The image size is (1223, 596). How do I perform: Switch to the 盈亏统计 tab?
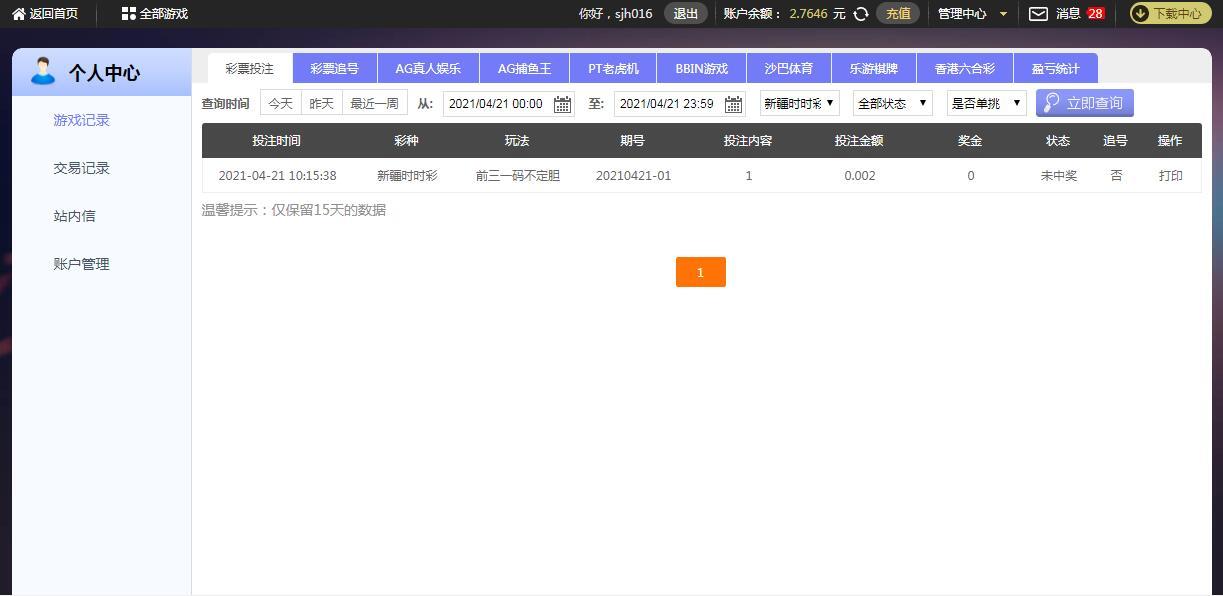(x=1056, y=69)
